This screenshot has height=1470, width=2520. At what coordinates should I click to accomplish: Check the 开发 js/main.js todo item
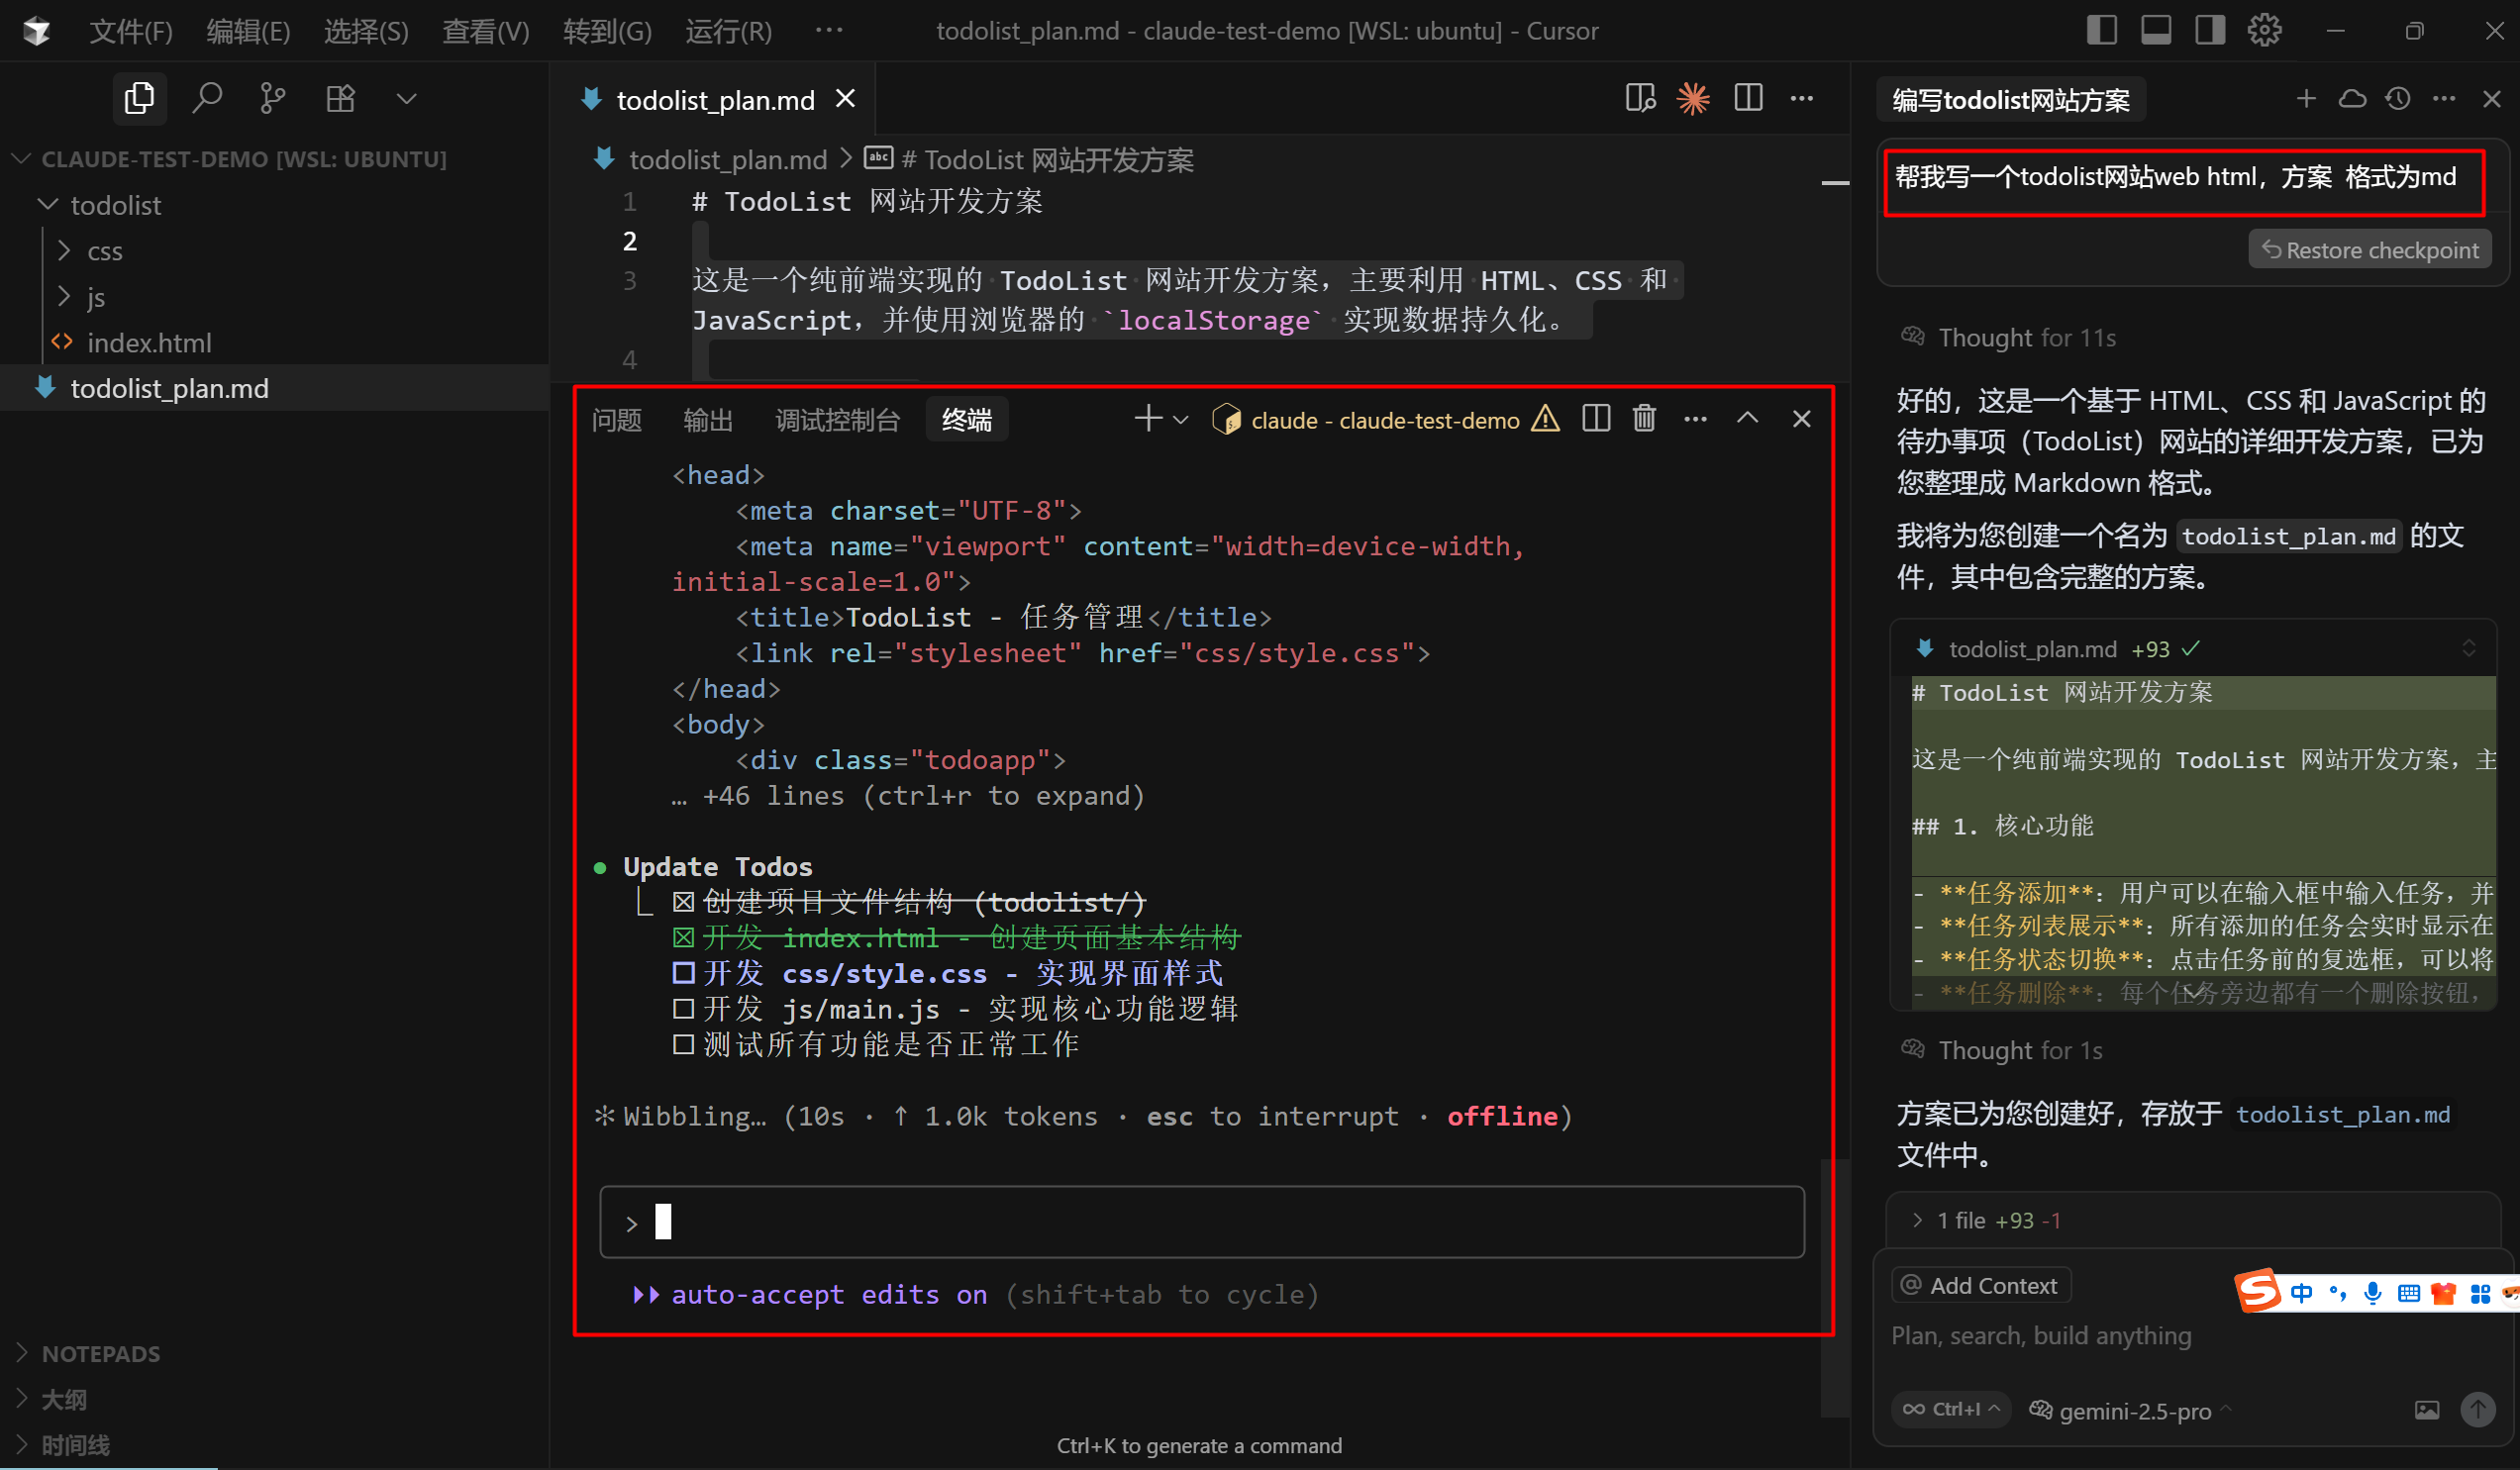[684, 1008]
